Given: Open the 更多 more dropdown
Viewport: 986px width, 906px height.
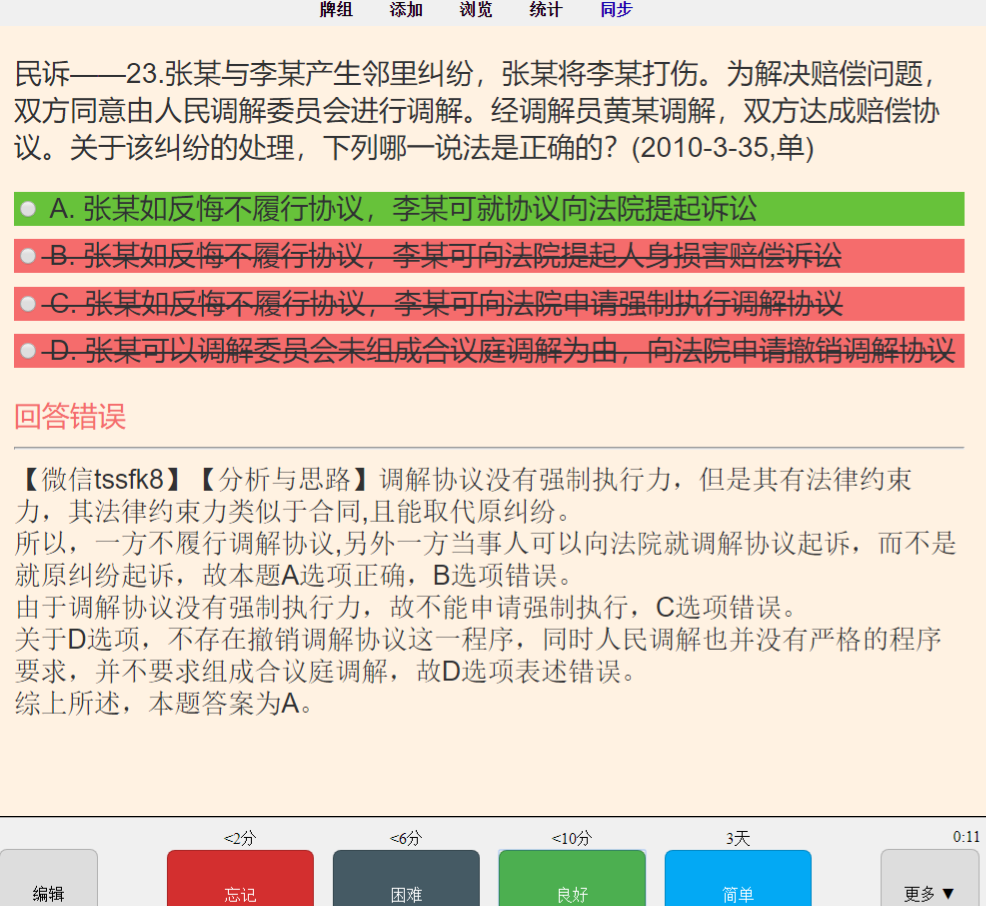Looking at the screenshot, I should 929,878.
